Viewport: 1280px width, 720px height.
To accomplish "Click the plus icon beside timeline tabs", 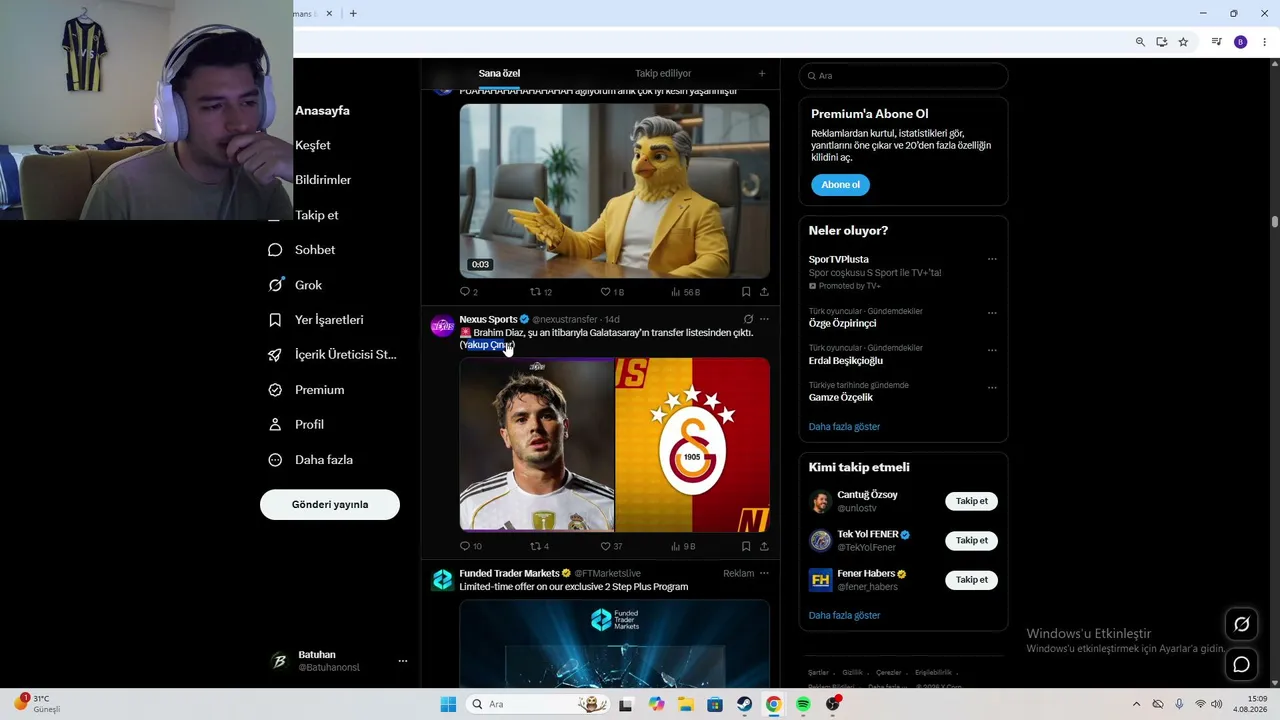I will pyautogui.click(x=762, y=73).
